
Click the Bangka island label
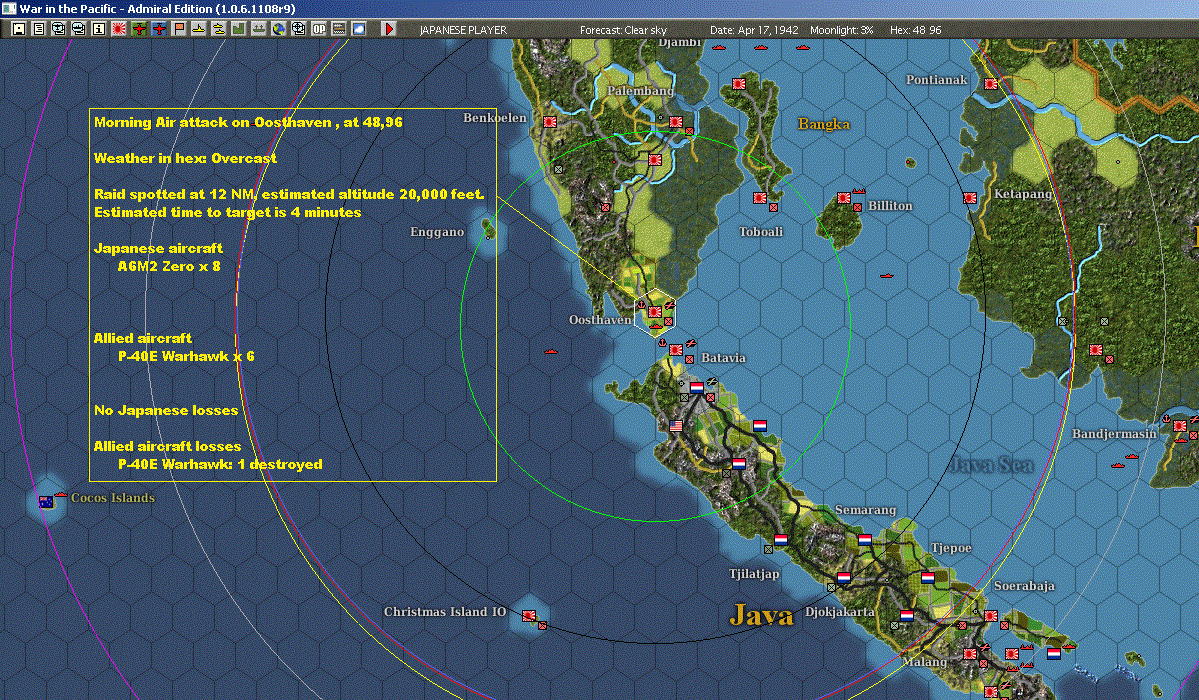pos(824,124)
